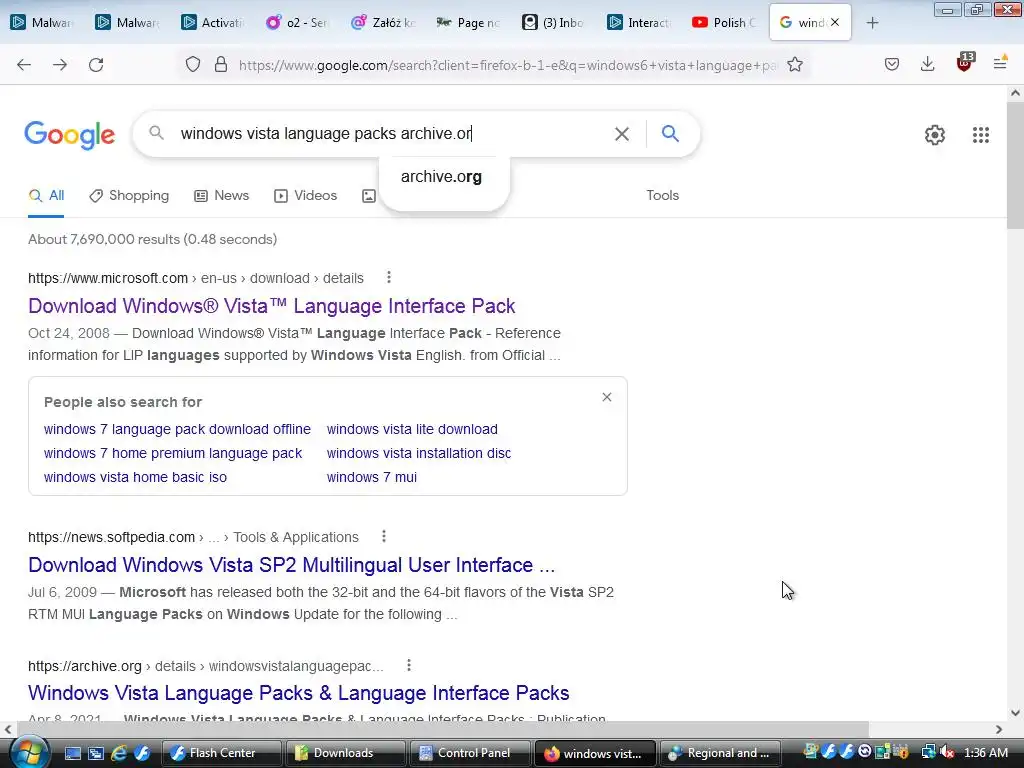This screenshot has width=1024, height=768.
Task: Click the horizontal scrollbar right arrow
Action: (999, 729)
